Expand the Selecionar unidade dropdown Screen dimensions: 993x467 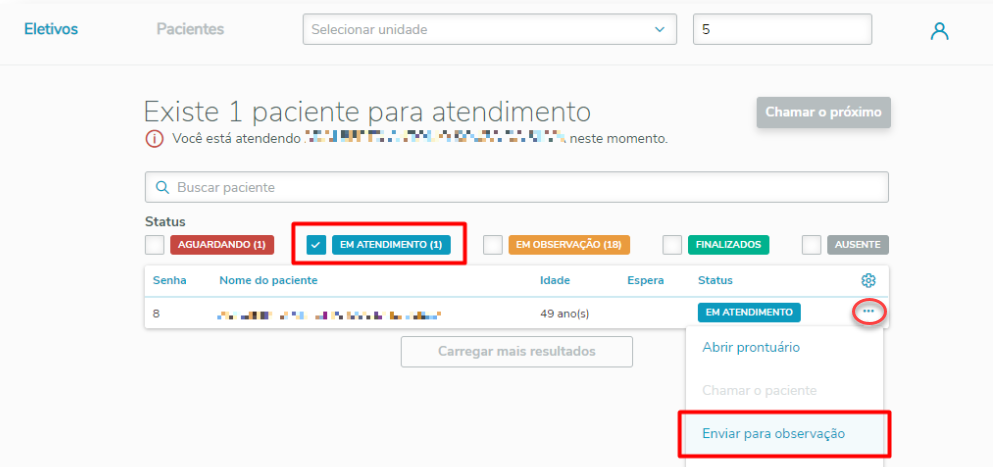pyautogui.click(x=490, y=29)
